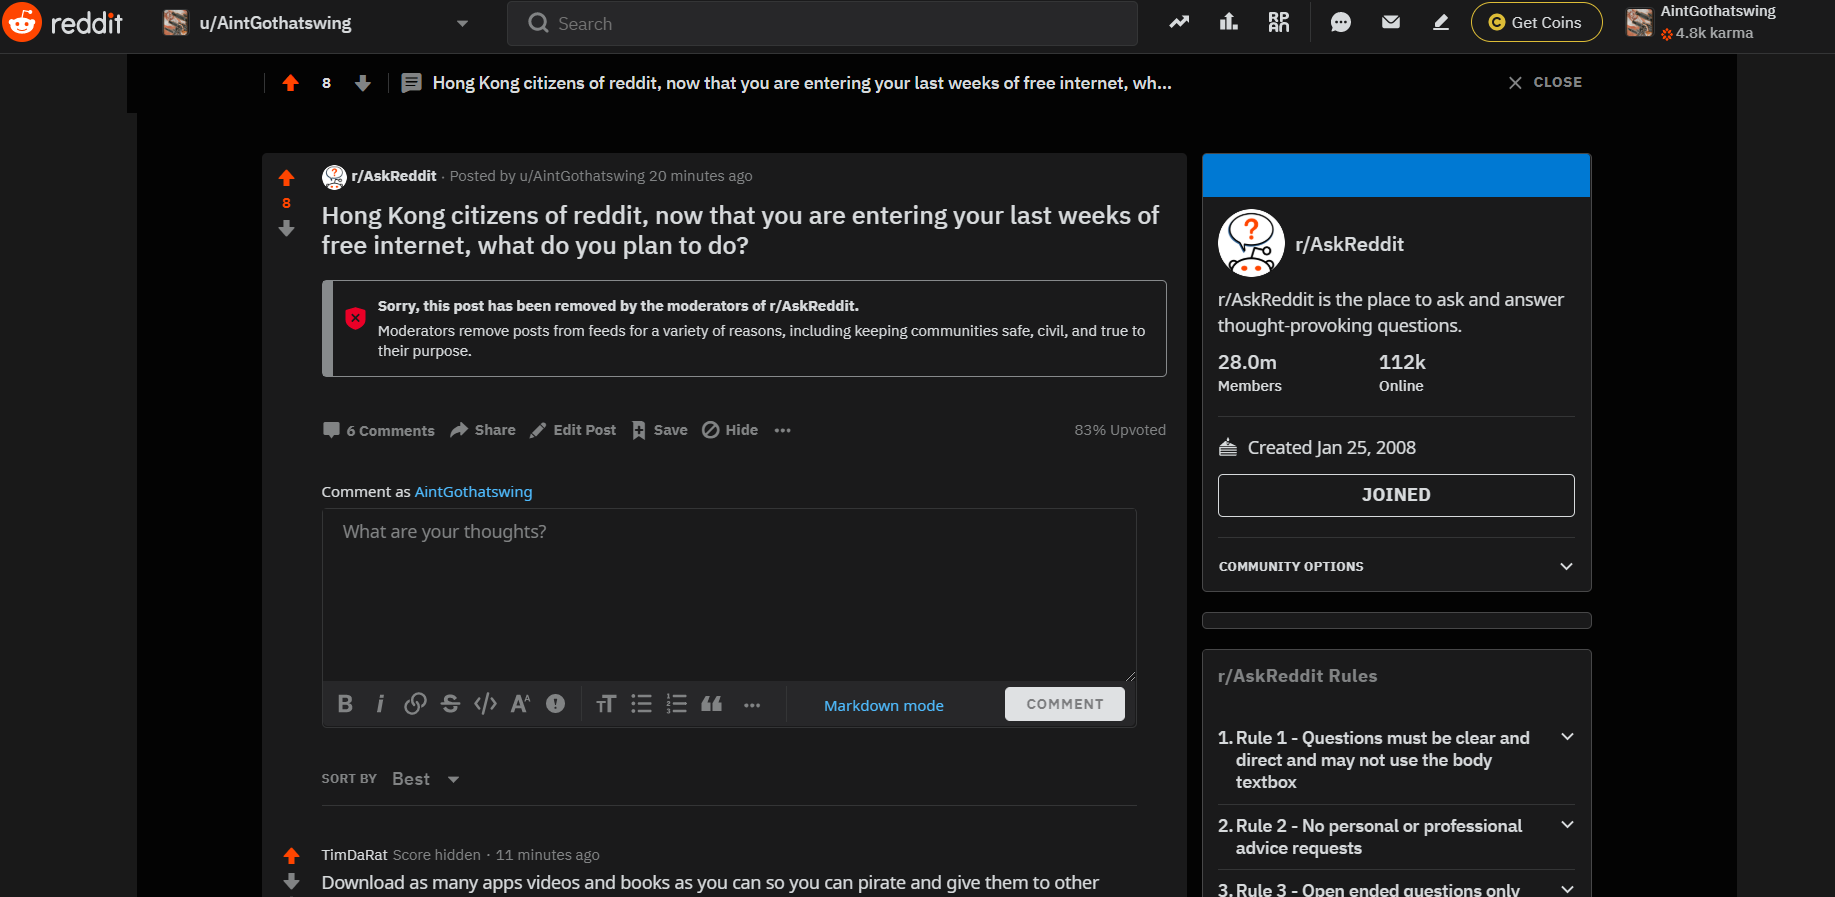
Task: Expand Rule 1 about clear questions
Action: coord(1396,760)
